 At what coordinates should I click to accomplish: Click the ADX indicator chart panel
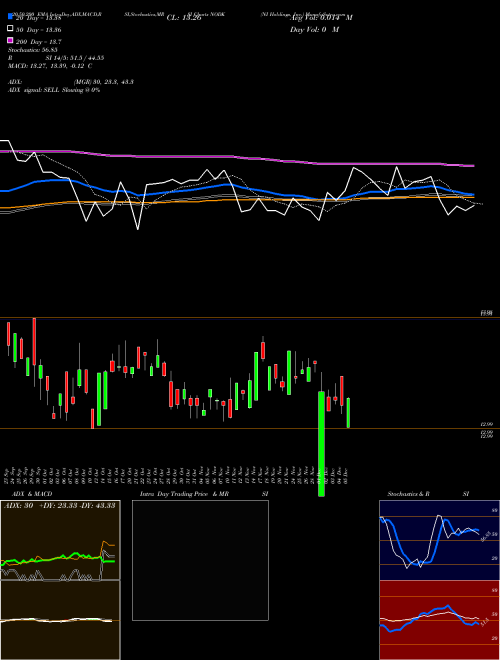[60, 540]
